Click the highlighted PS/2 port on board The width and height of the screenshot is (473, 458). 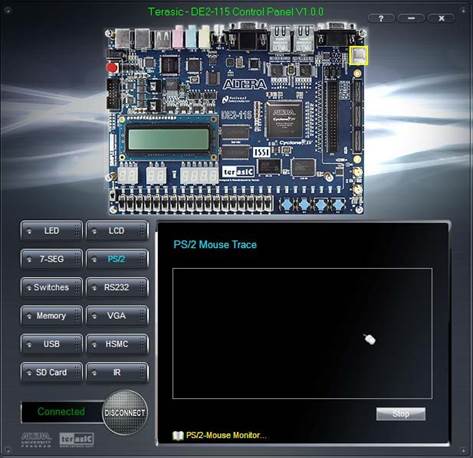pos(358,55)
